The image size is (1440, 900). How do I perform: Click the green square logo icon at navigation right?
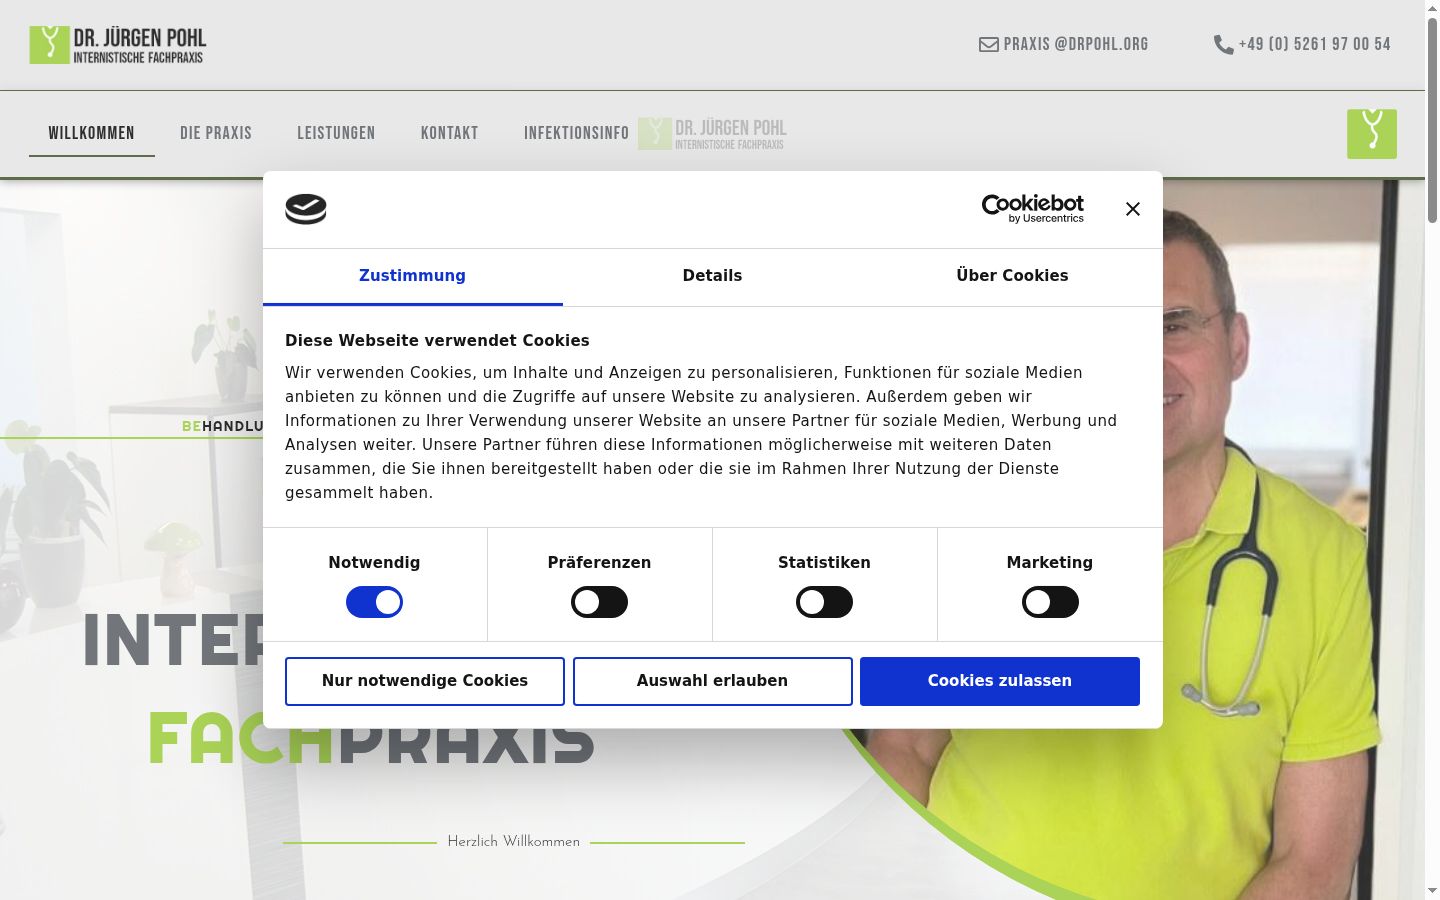(x=1372, y=134)
